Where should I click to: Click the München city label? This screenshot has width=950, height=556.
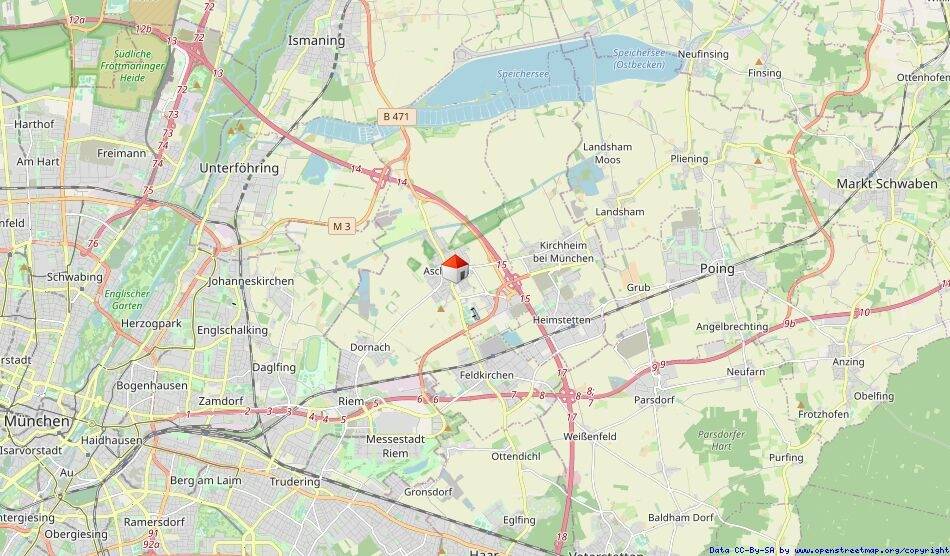tap(37, 420)
